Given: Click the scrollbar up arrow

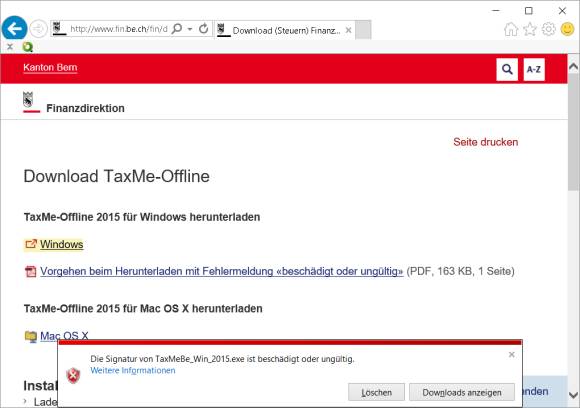Looking at the screenshot, I should (573, 66).
